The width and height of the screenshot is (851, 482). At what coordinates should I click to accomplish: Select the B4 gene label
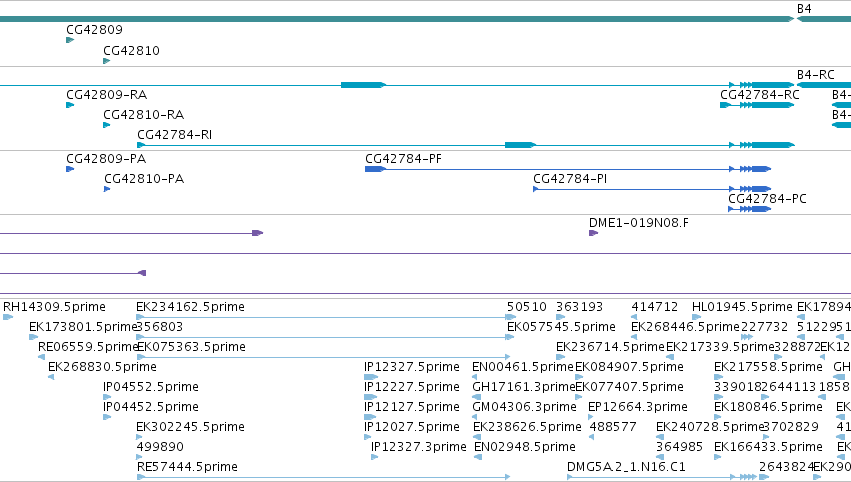[804, 9]
